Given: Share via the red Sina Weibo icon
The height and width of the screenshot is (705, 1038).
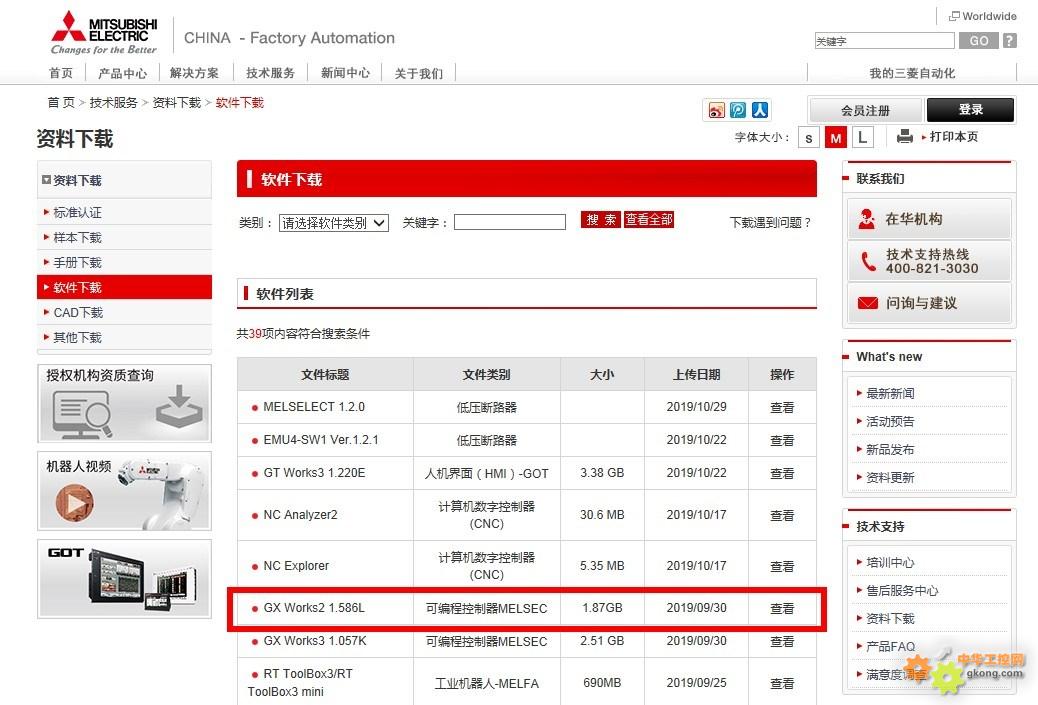Looking at the screenshot, I should [717, 110].
